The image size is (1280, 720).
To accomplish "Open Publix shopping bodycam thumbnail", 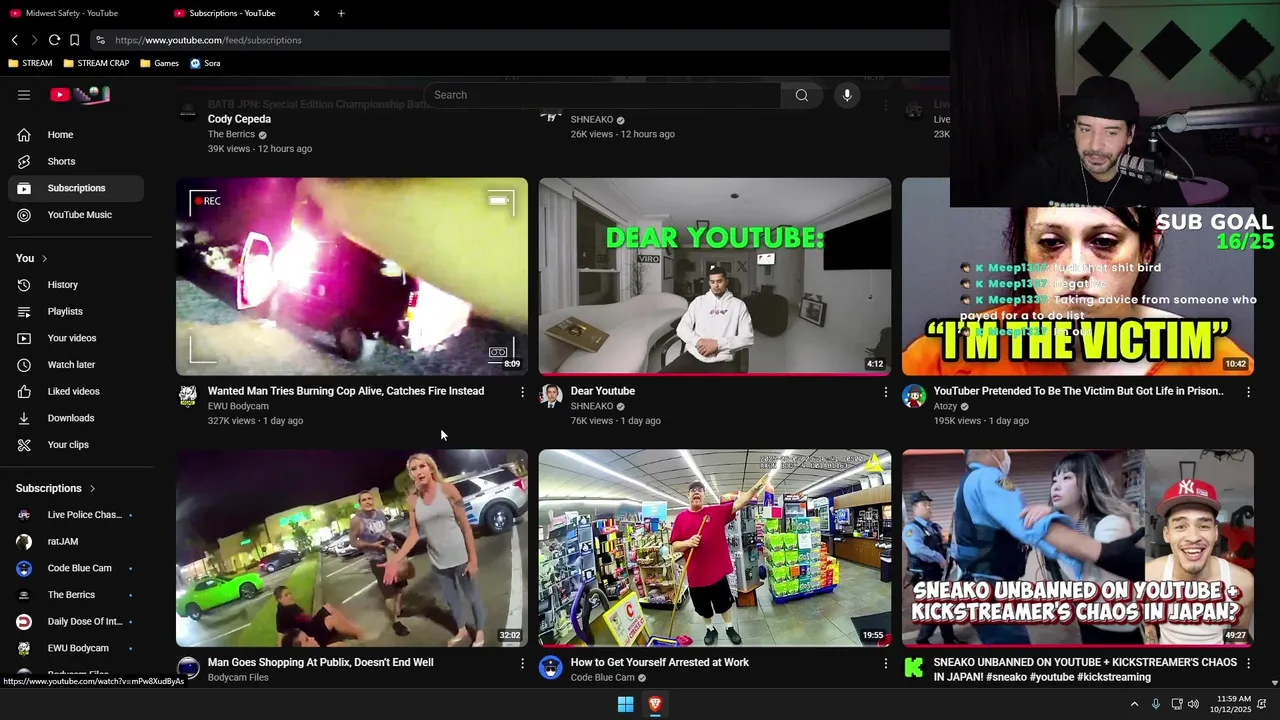I will [x=352, y=548].
